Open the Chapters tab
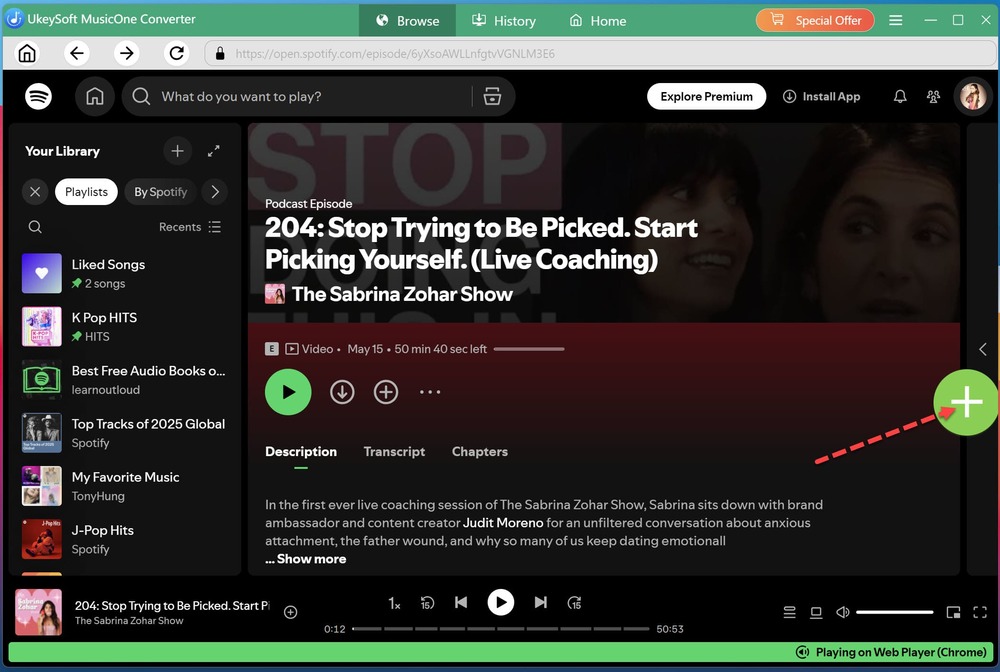The width and height of the screenshot is (1000, 672). [480, 451]
